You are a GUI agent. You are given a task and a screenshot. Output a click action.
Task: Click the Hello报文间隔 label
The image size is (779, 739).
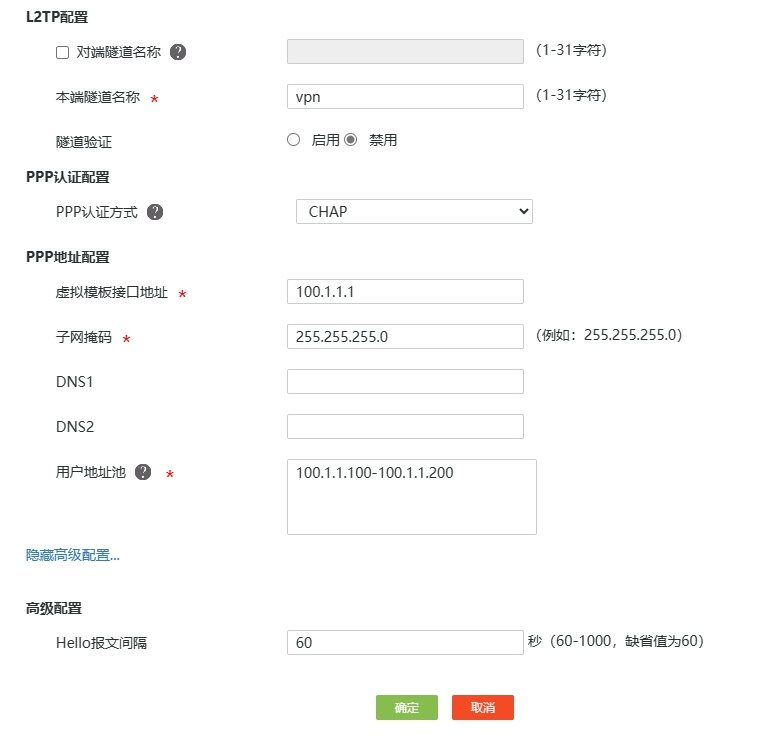pyautogui.click(x=101, y=643)
